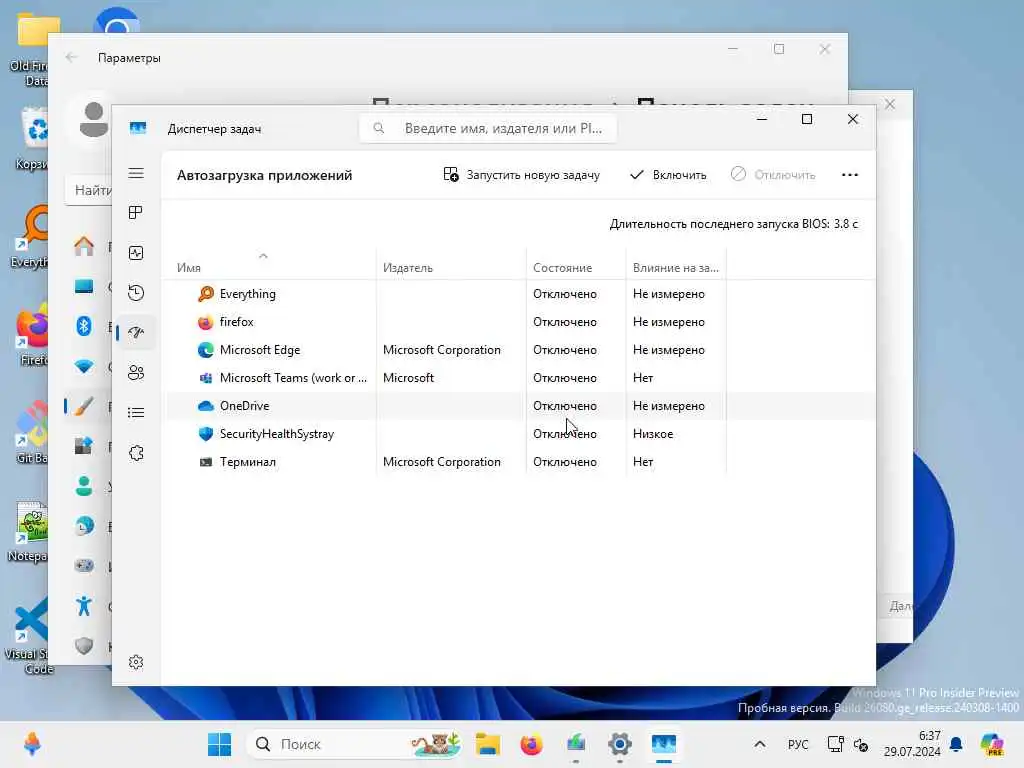Open Settings gear icon in taskbar

[619, 744]
